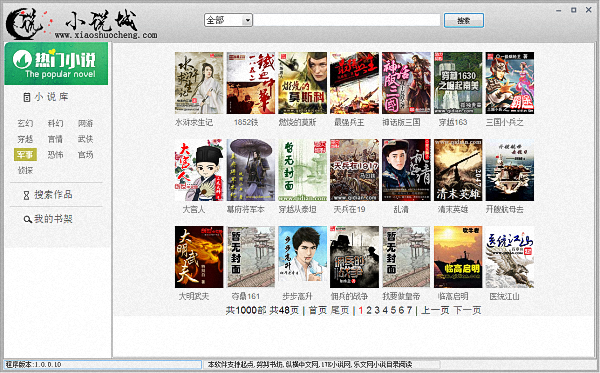Go to page 2 of results
This screenshot has height=373, width=600.
tap(369, 310)
